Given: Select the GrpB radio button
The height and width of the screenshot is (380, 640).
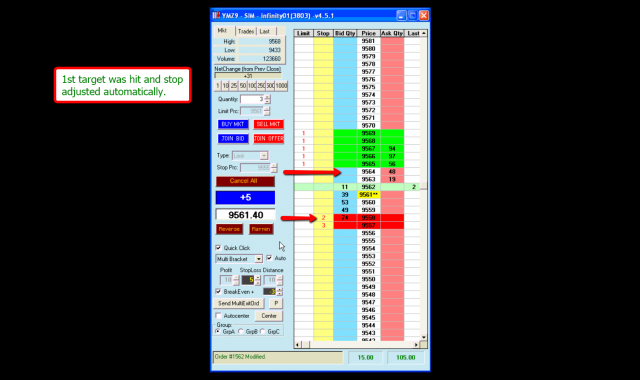Looking at the screenshot, I should point(241,331).
